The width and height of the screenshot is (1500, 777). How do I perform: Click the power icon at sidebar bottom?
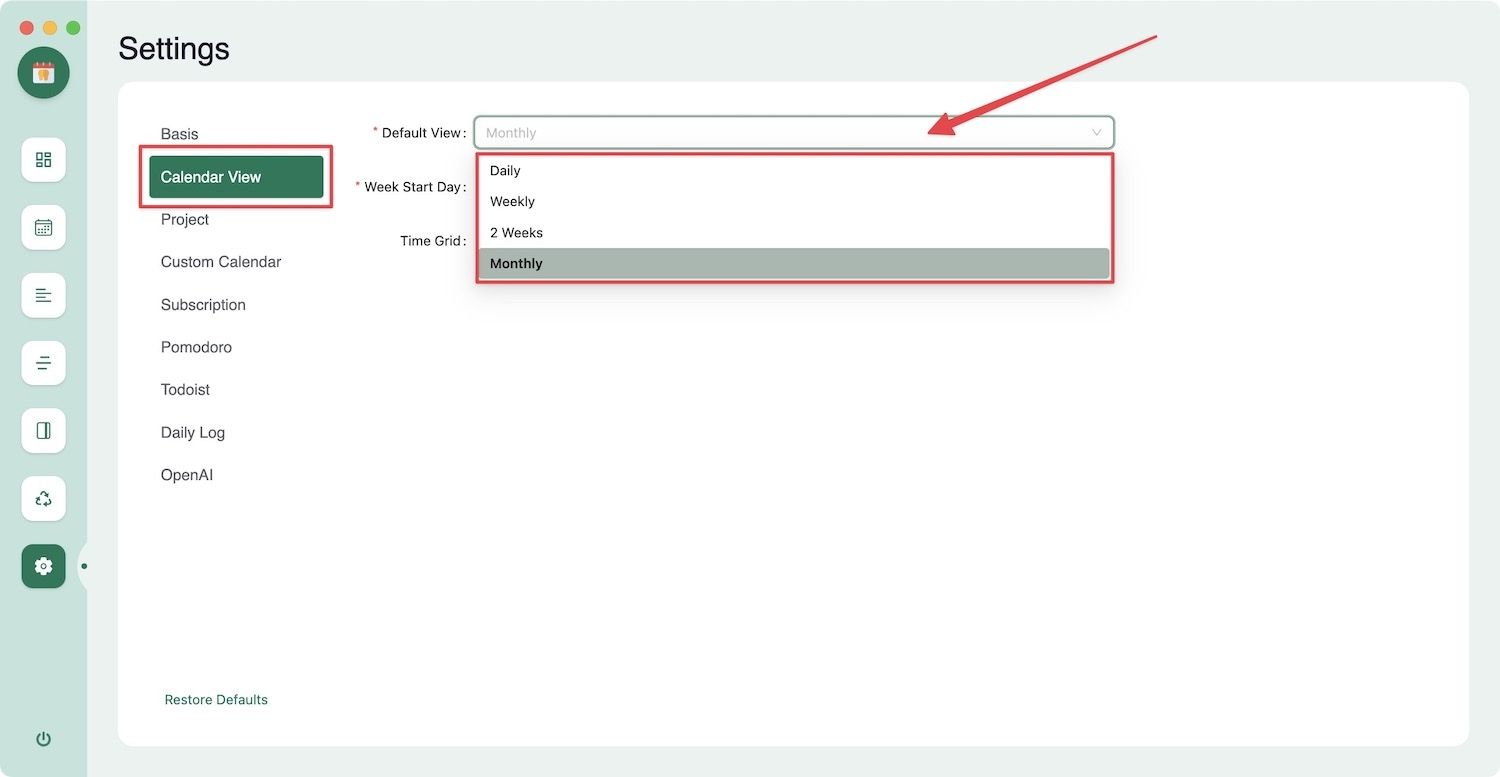click(x=43, y=739)
